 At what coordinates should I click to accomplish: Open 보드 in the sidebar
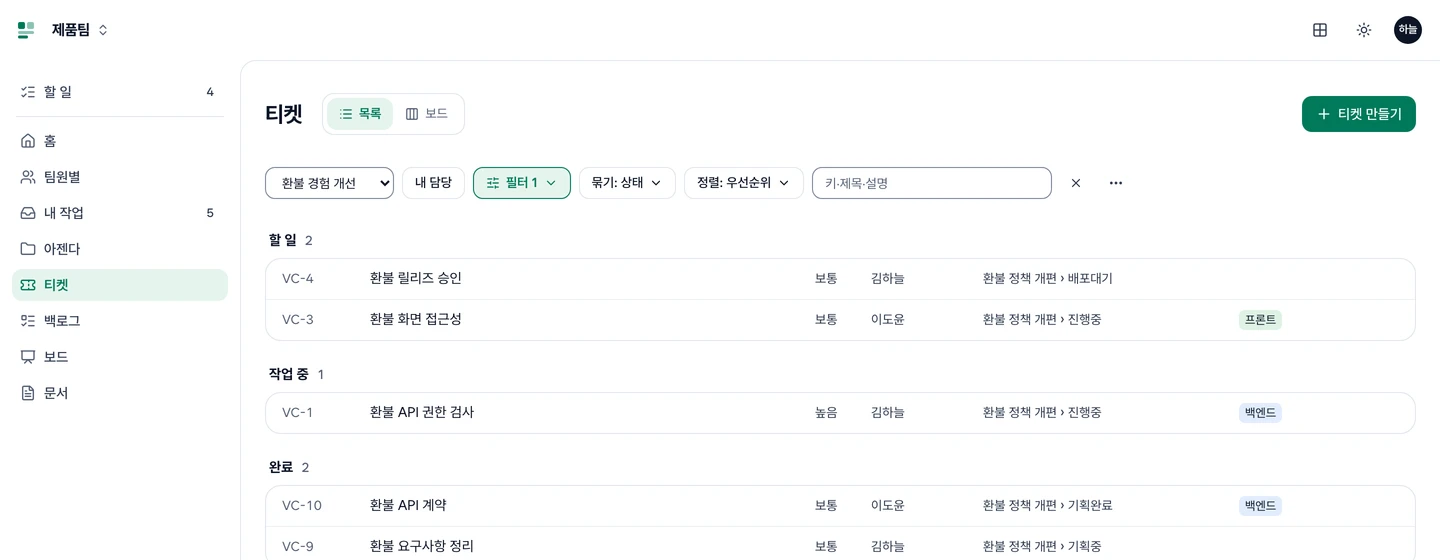point(120,357)
